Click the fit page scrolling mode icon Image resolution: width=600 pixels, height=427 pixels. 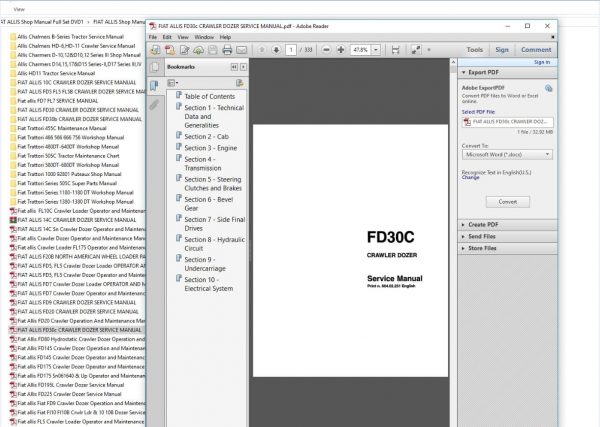pos(395,50)
